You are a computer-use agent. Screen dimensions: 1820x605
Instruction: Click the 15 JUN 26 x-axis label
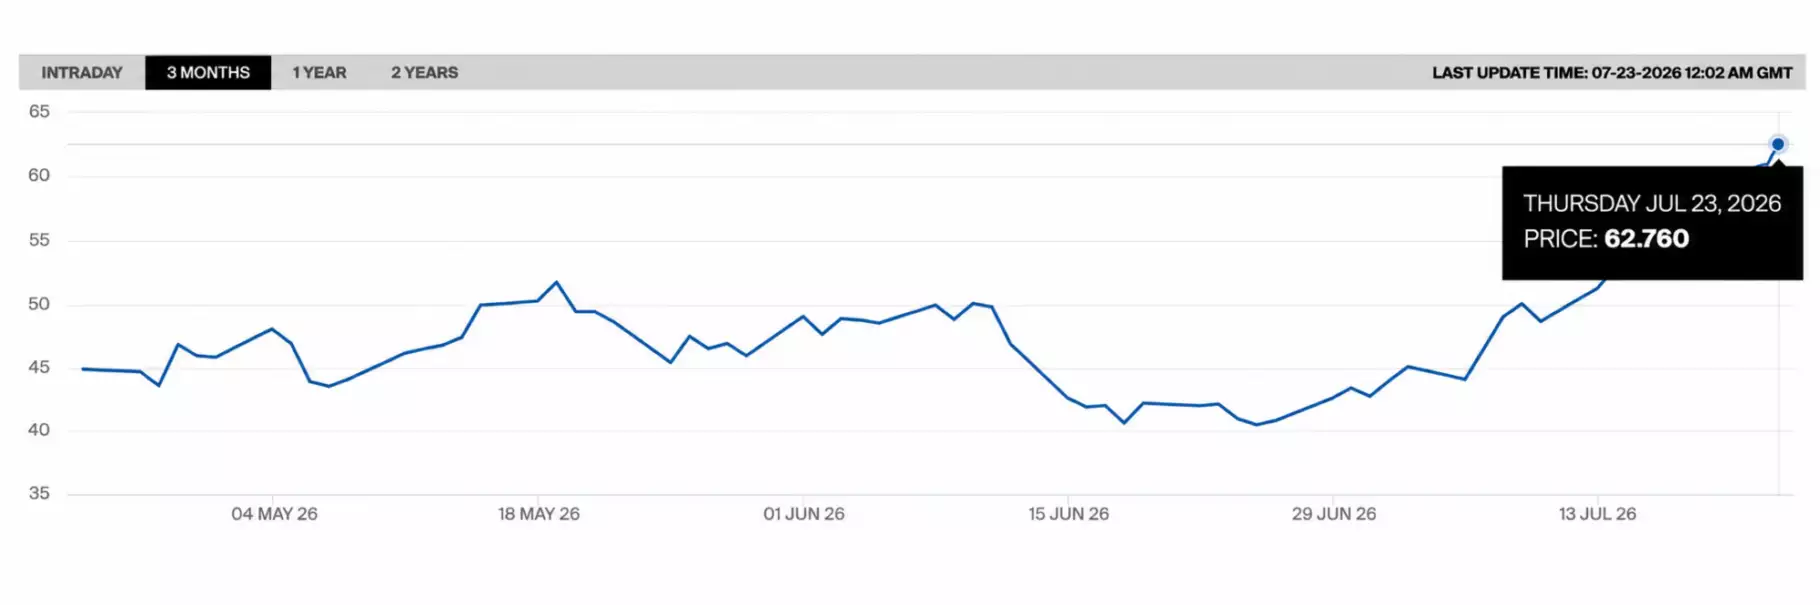[x=1068, y=514]
